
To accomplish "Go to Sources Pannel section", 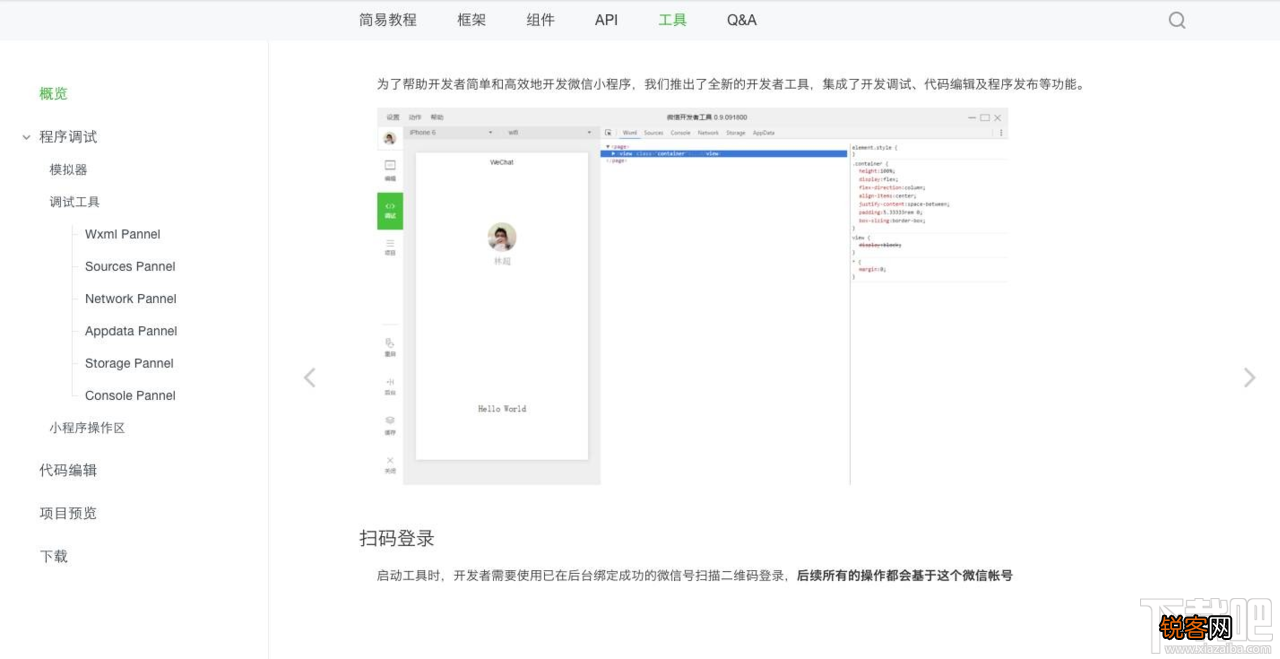I will [x=130, y=266].
